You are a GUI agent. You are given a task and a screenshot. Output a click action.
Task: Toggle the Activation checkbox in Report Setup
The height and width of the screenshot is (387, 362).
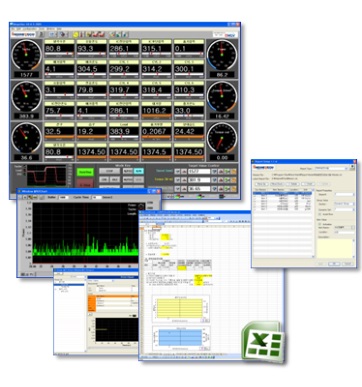point(320,224)
